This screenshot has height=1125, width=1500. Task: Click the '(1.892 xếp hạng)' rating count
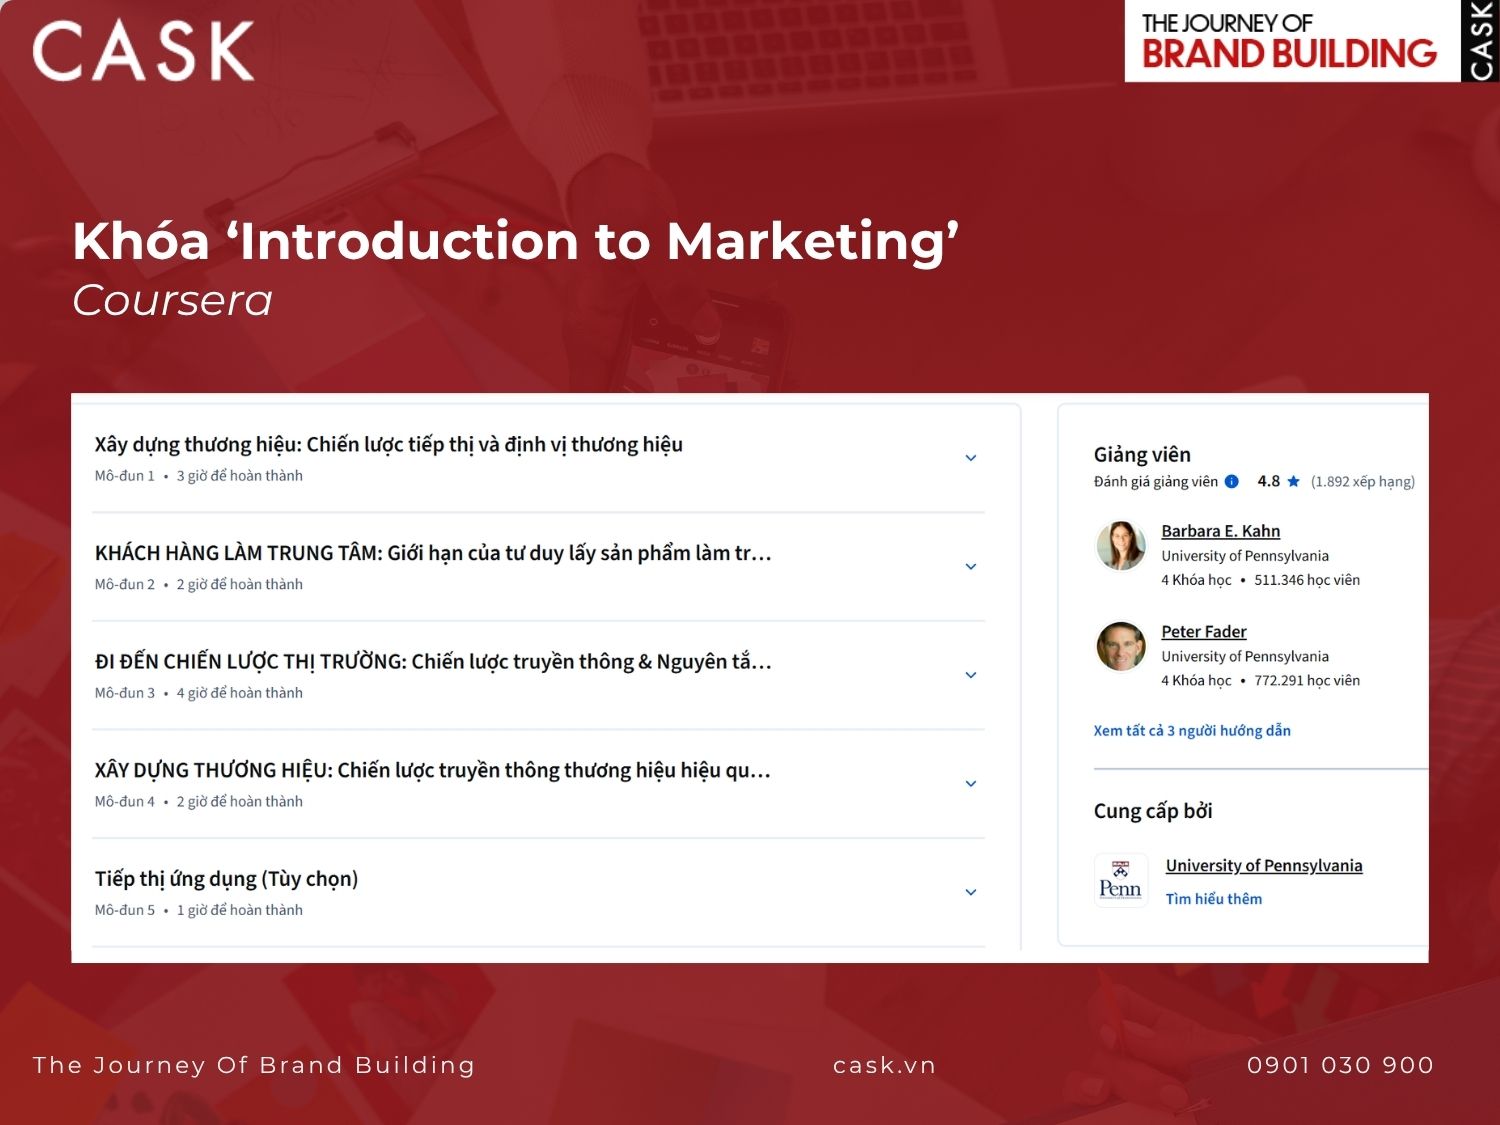coord(1363,481)
